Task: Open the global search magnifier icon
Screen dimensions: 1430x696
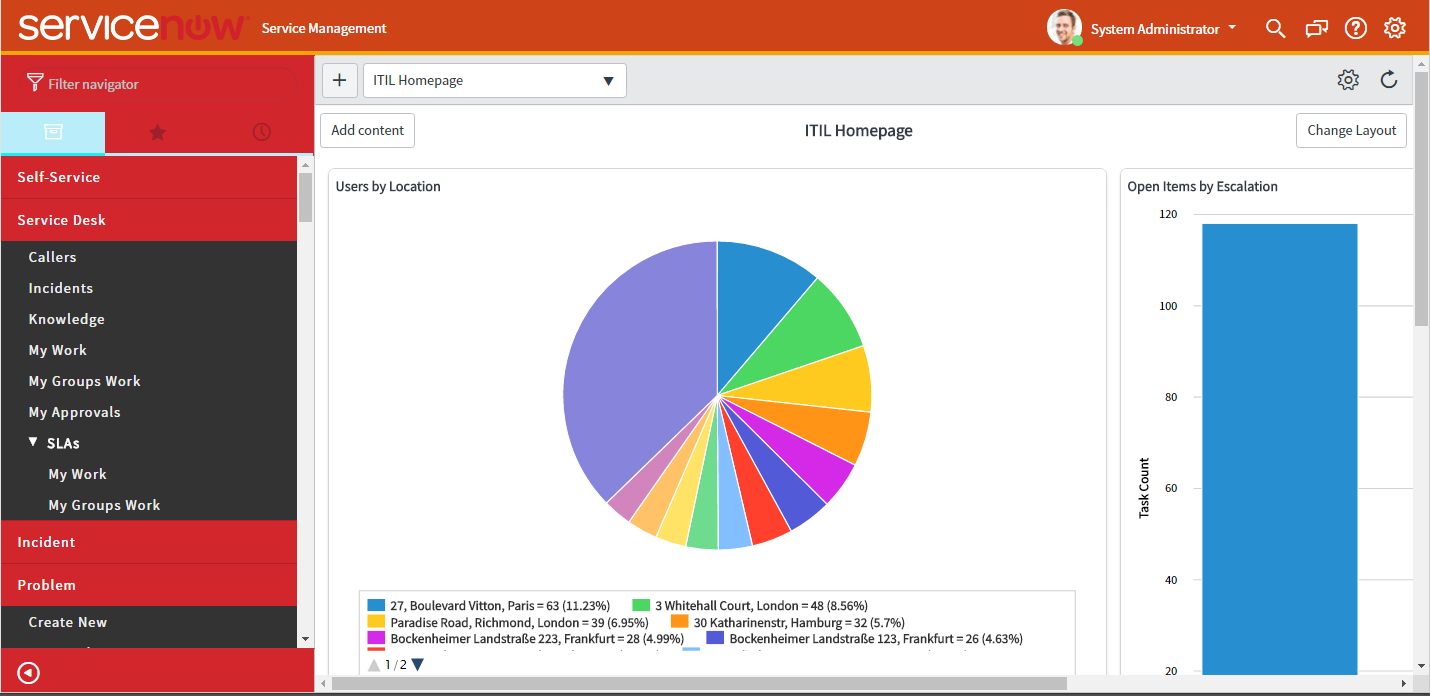Action: pyautogui.click(x=1275, y=28)
